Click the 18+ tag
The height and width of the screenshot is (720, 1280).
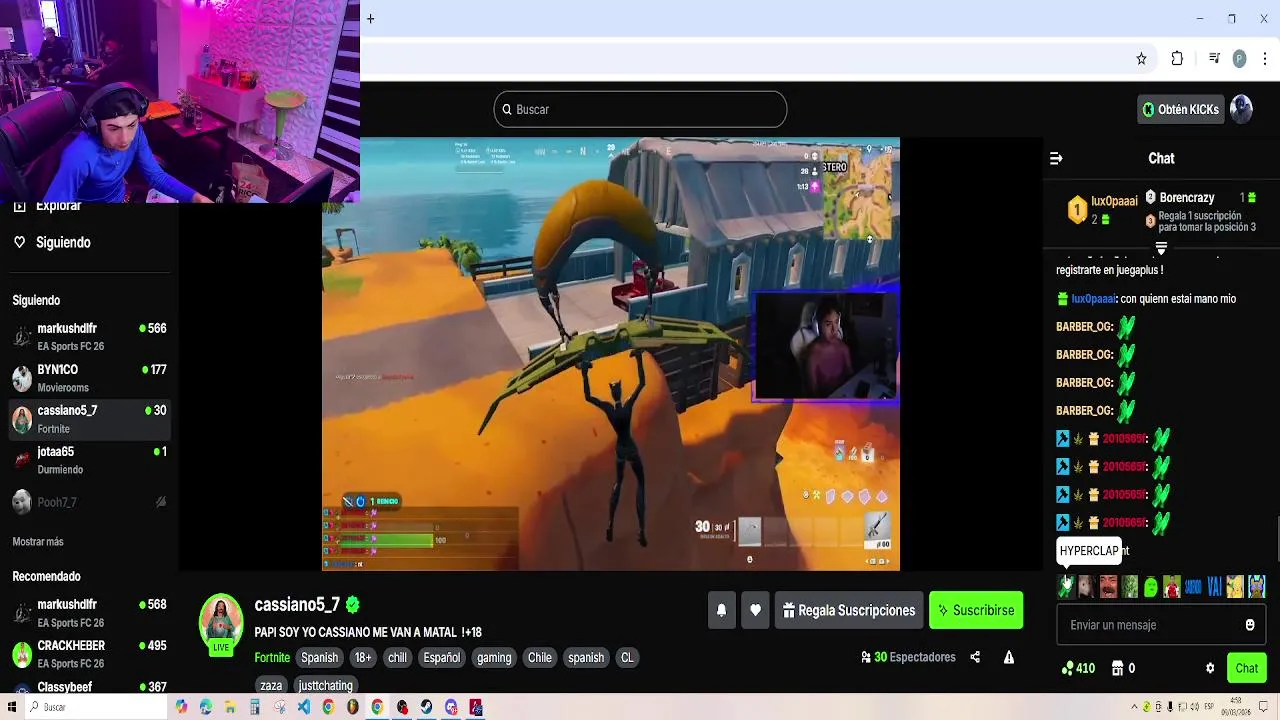pos(363,657)
